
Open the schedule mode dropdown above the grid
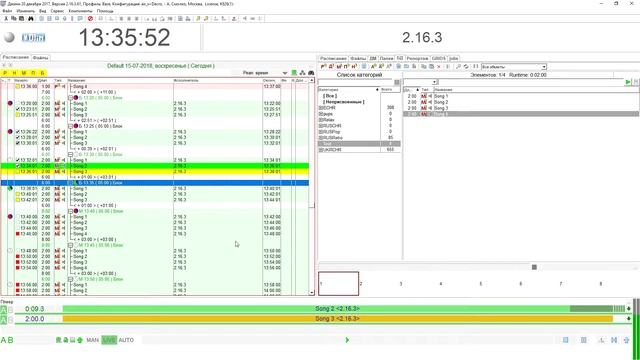[284, 73]
